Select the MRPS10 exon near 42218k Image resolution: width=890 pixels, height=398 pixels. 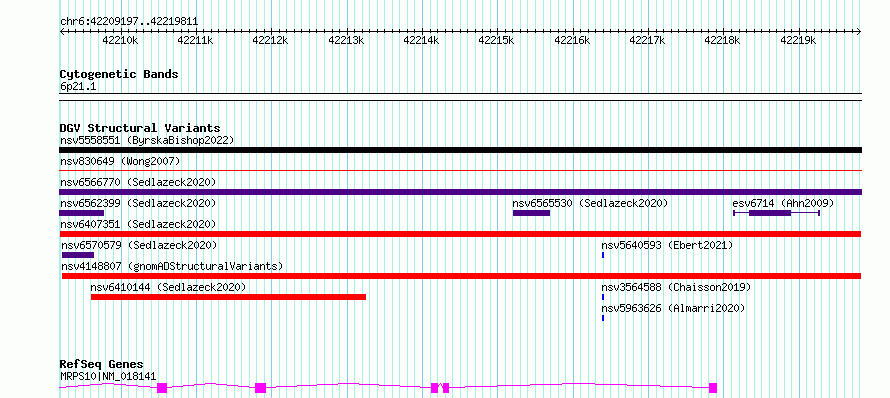click(713, 388)
